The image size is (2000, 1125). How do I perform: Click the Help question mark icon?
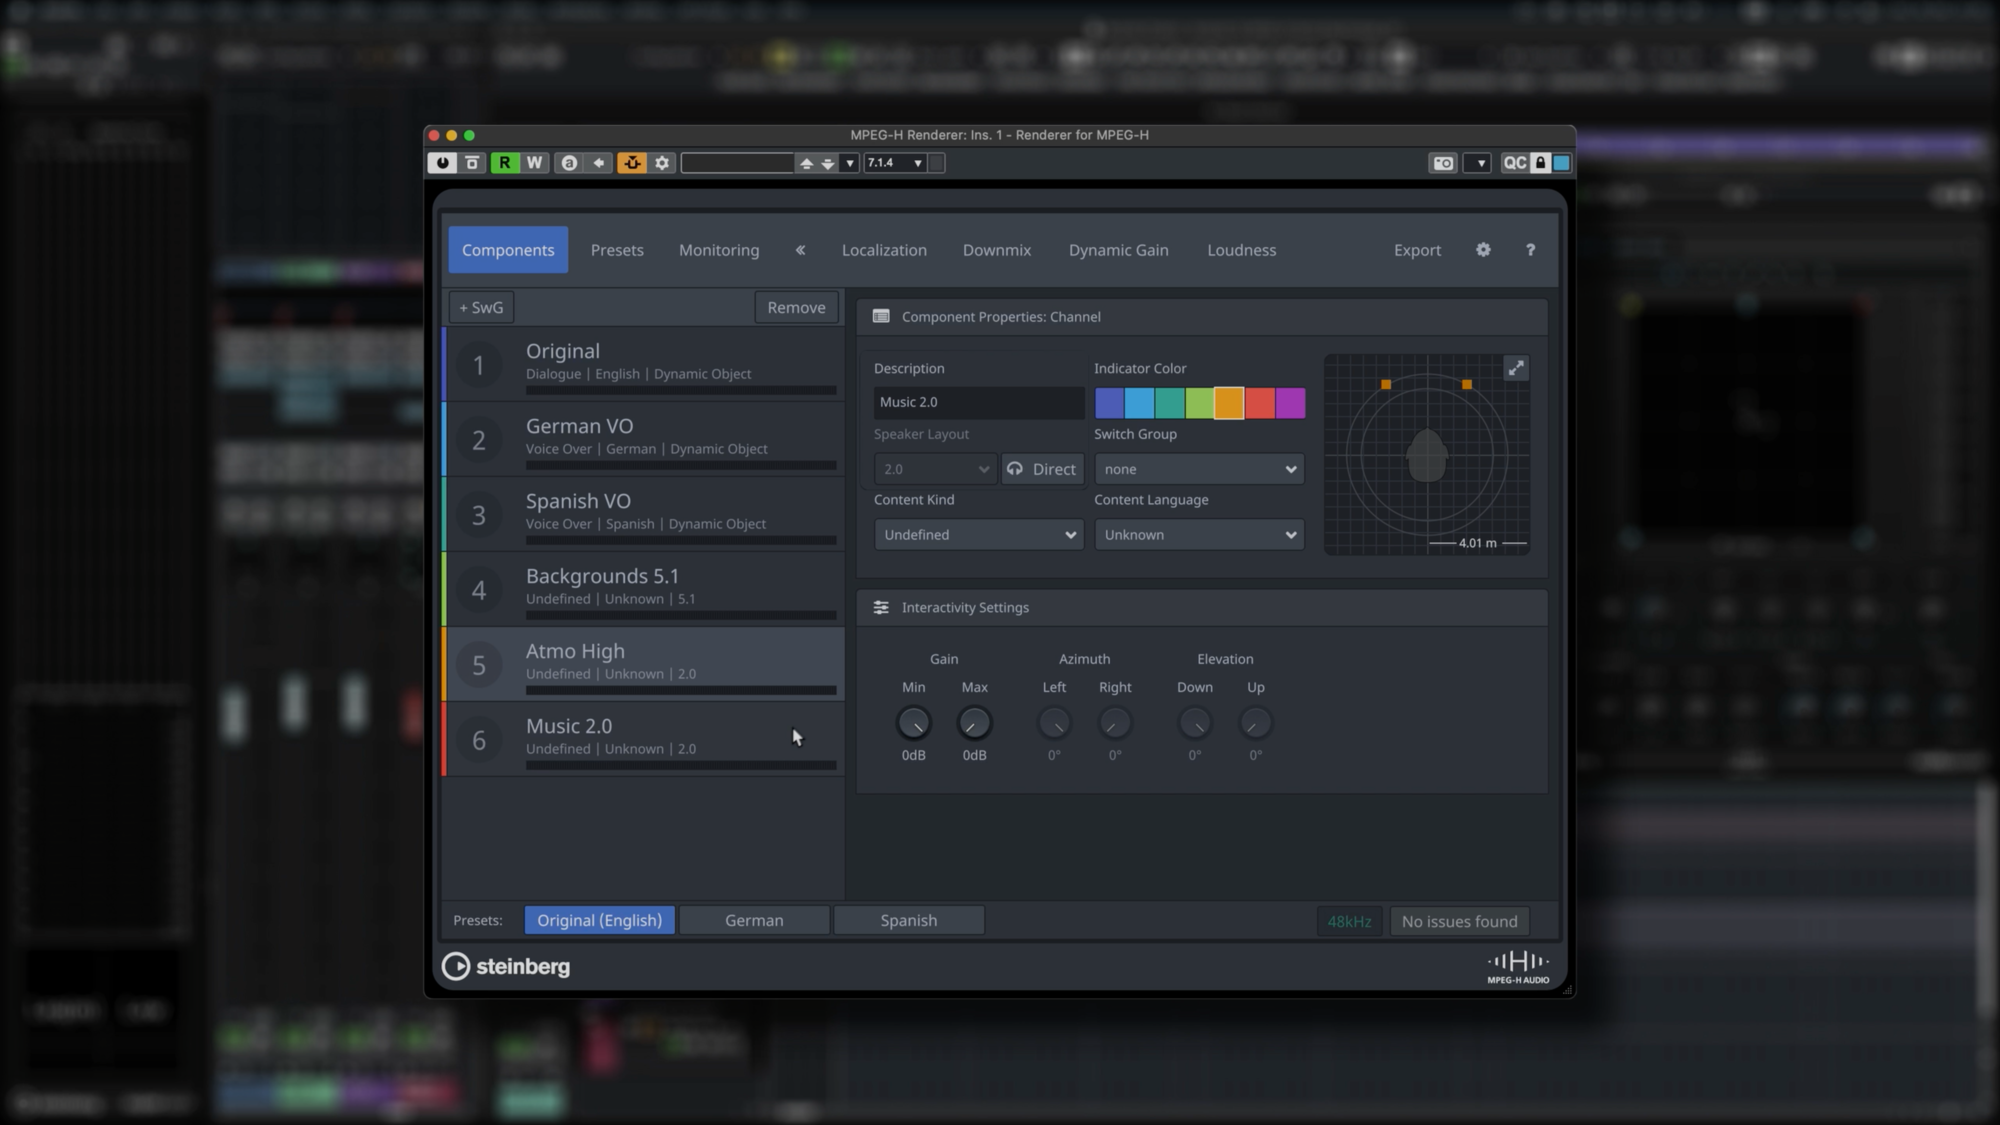[1530, 250]
